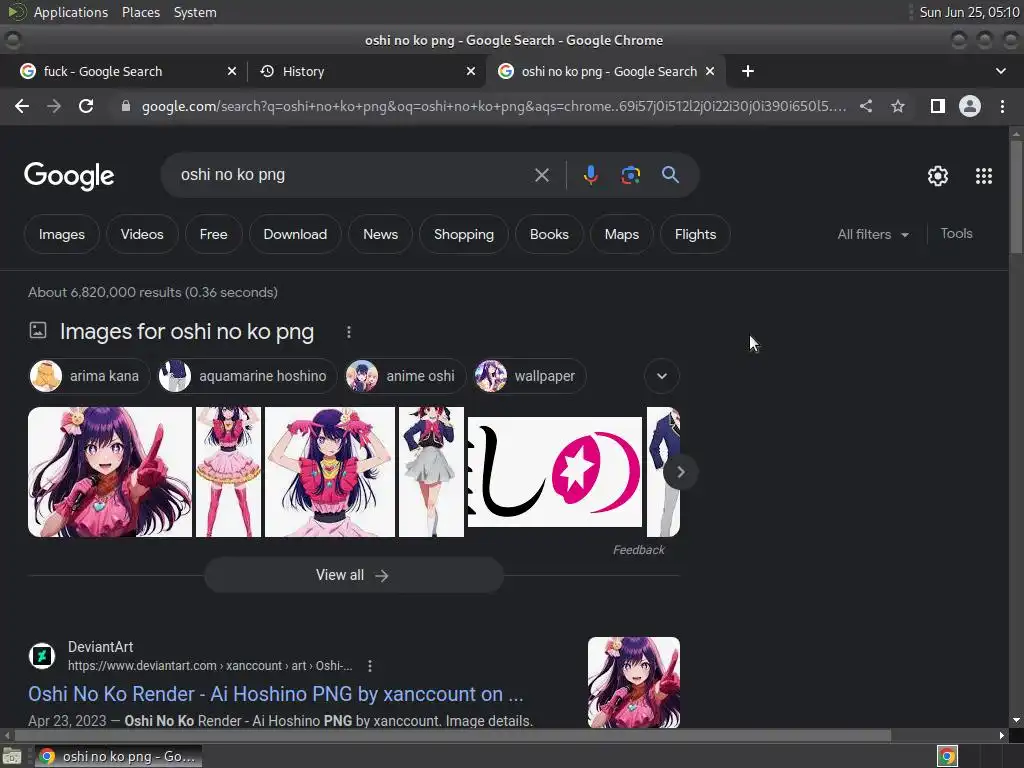Click the vertical page scrollbar
The height and width of the screenshot is (768, 1024).
tap(1016, 196)
